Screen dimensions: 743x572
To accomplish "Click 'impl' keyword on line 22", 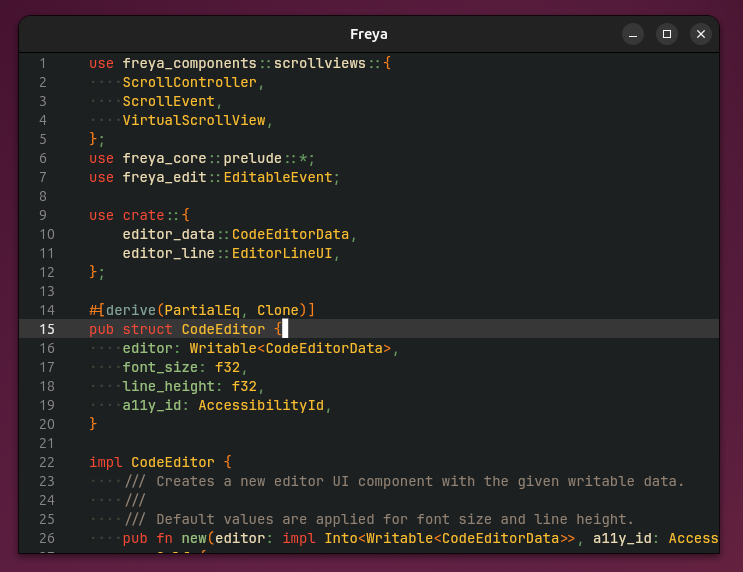I will pos(106,462).
